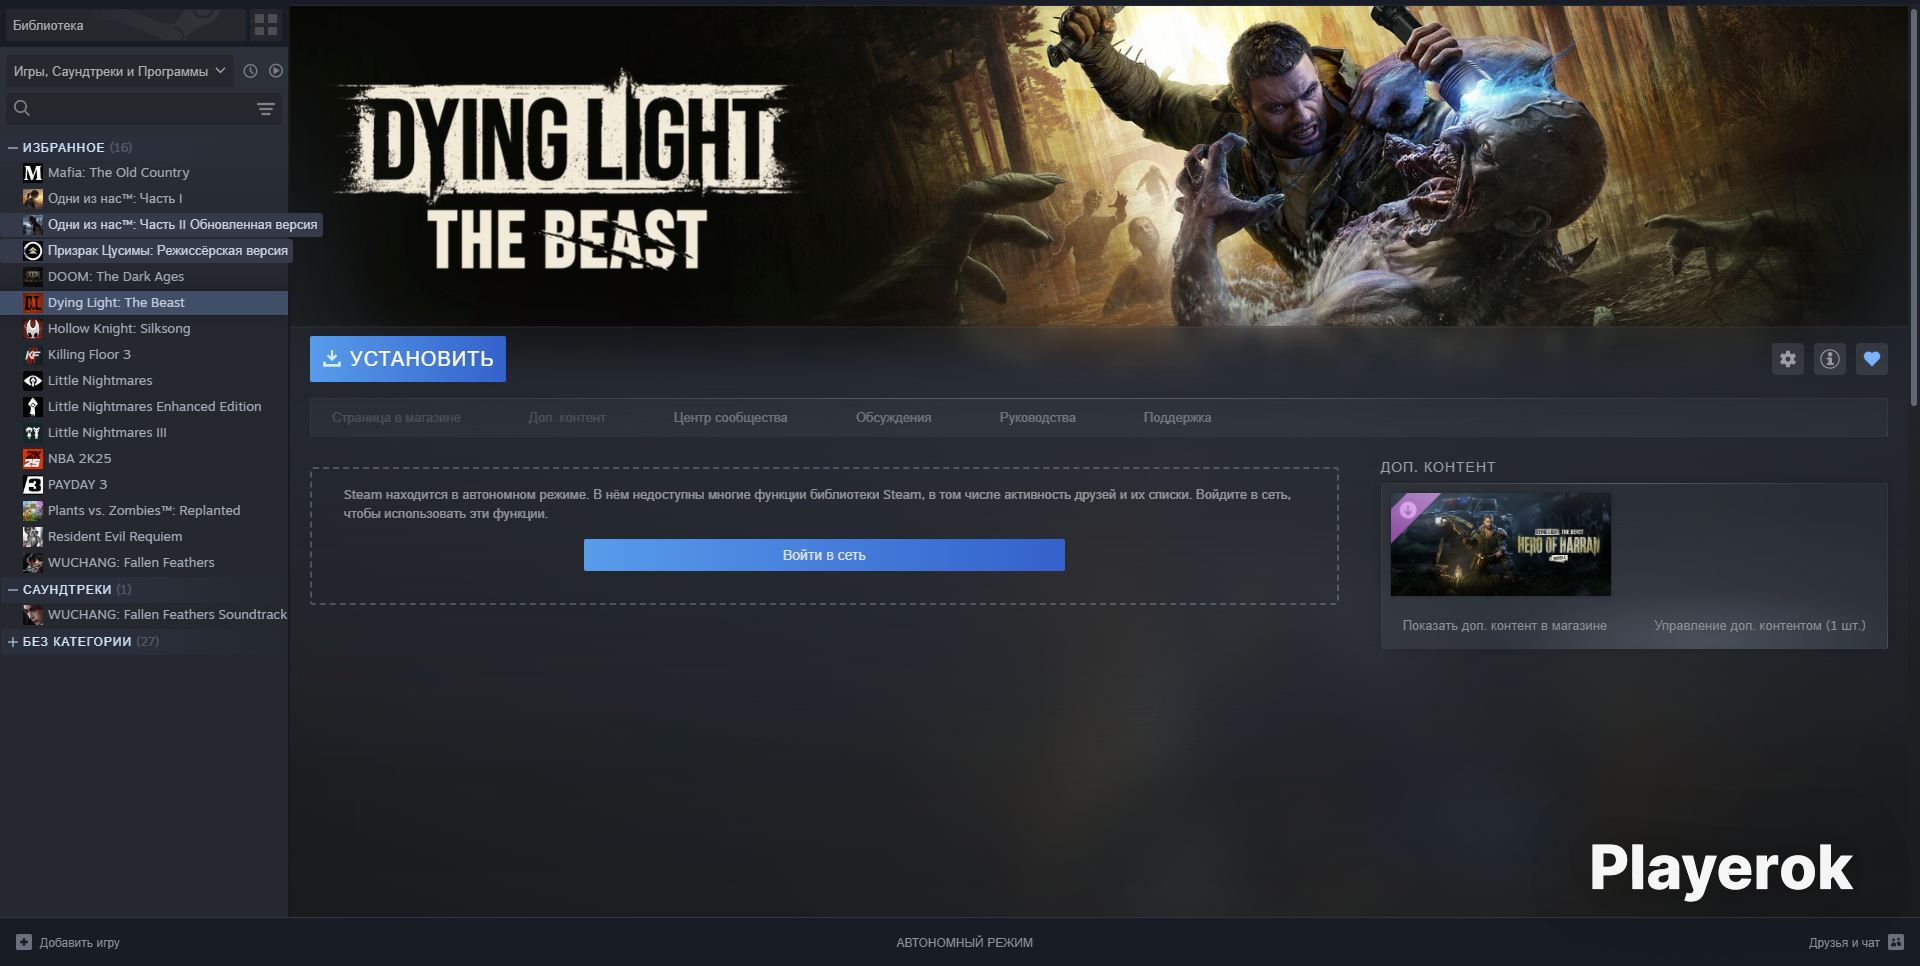
Task: Open the Страница в магазине tab
Action: coord(396,418)
